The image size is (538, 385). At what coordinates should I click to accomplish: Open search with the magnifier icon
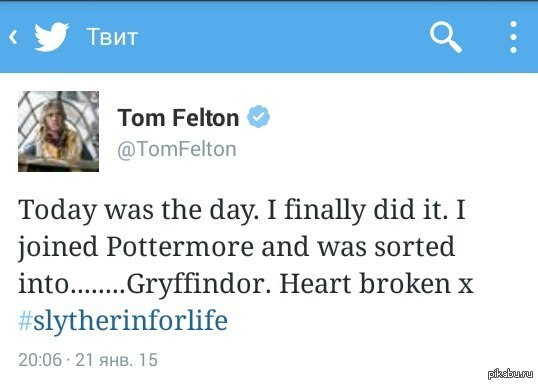pyautogui.click(x=445, y=37)
